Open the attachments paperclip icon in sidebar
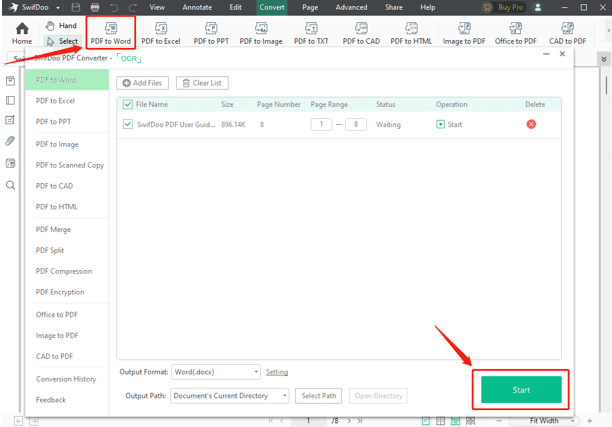 [11, 142]
